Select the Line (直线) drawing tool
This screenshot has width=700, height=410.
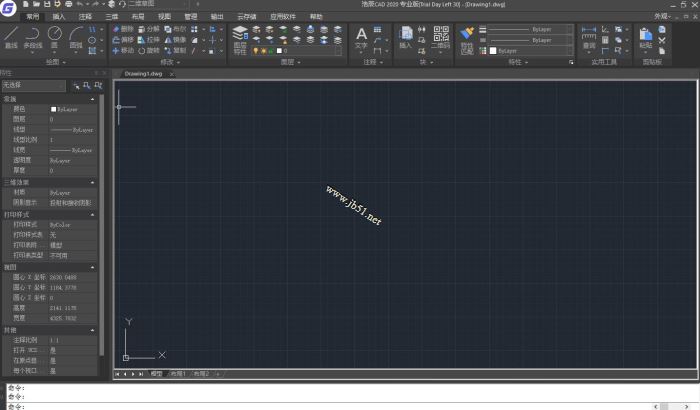click(x=11, y=37)
